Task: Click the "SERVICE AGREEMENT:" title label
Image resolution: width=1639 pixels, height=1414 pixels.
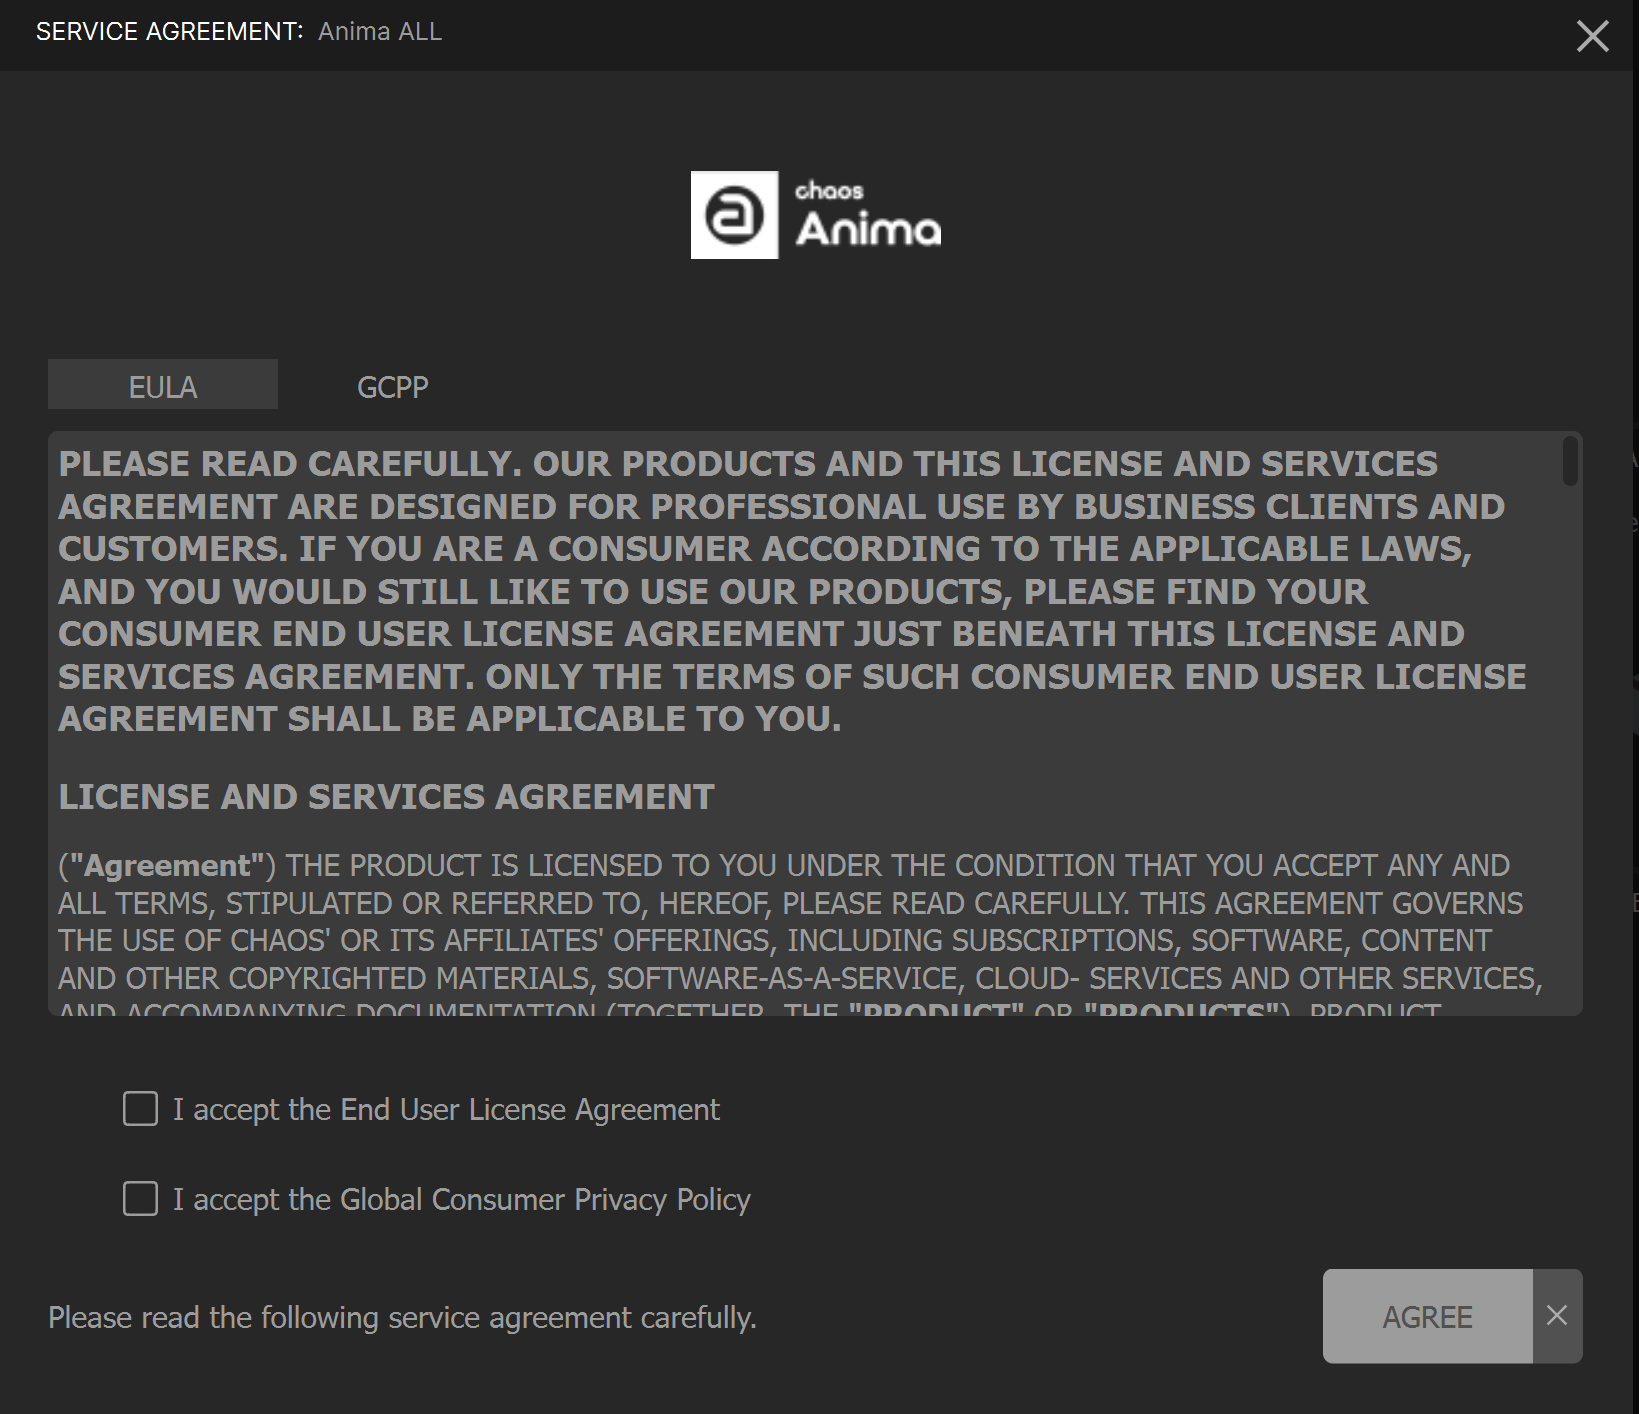Action: (x=169, y=32)
